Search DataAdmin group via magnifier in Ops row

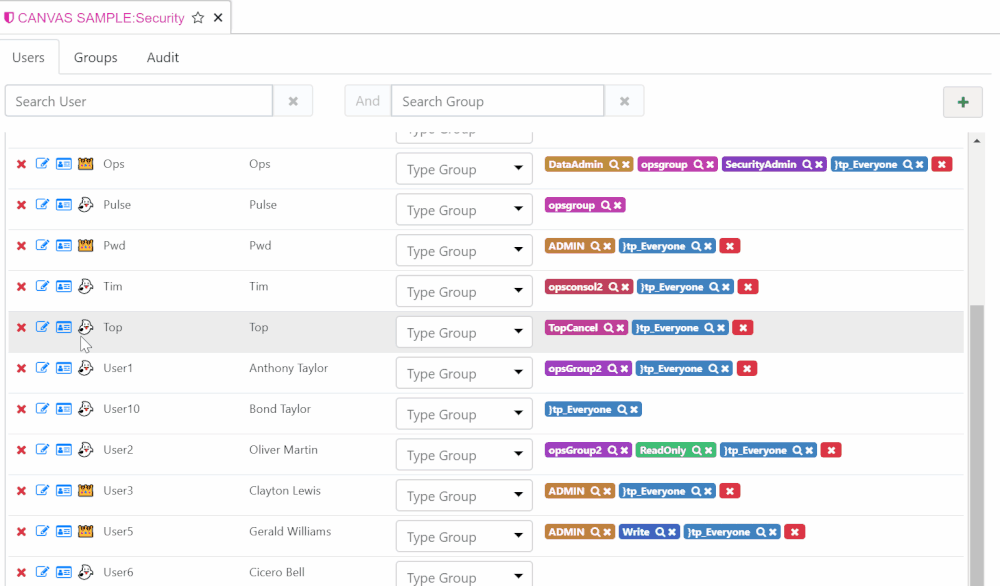pos(614,164)
